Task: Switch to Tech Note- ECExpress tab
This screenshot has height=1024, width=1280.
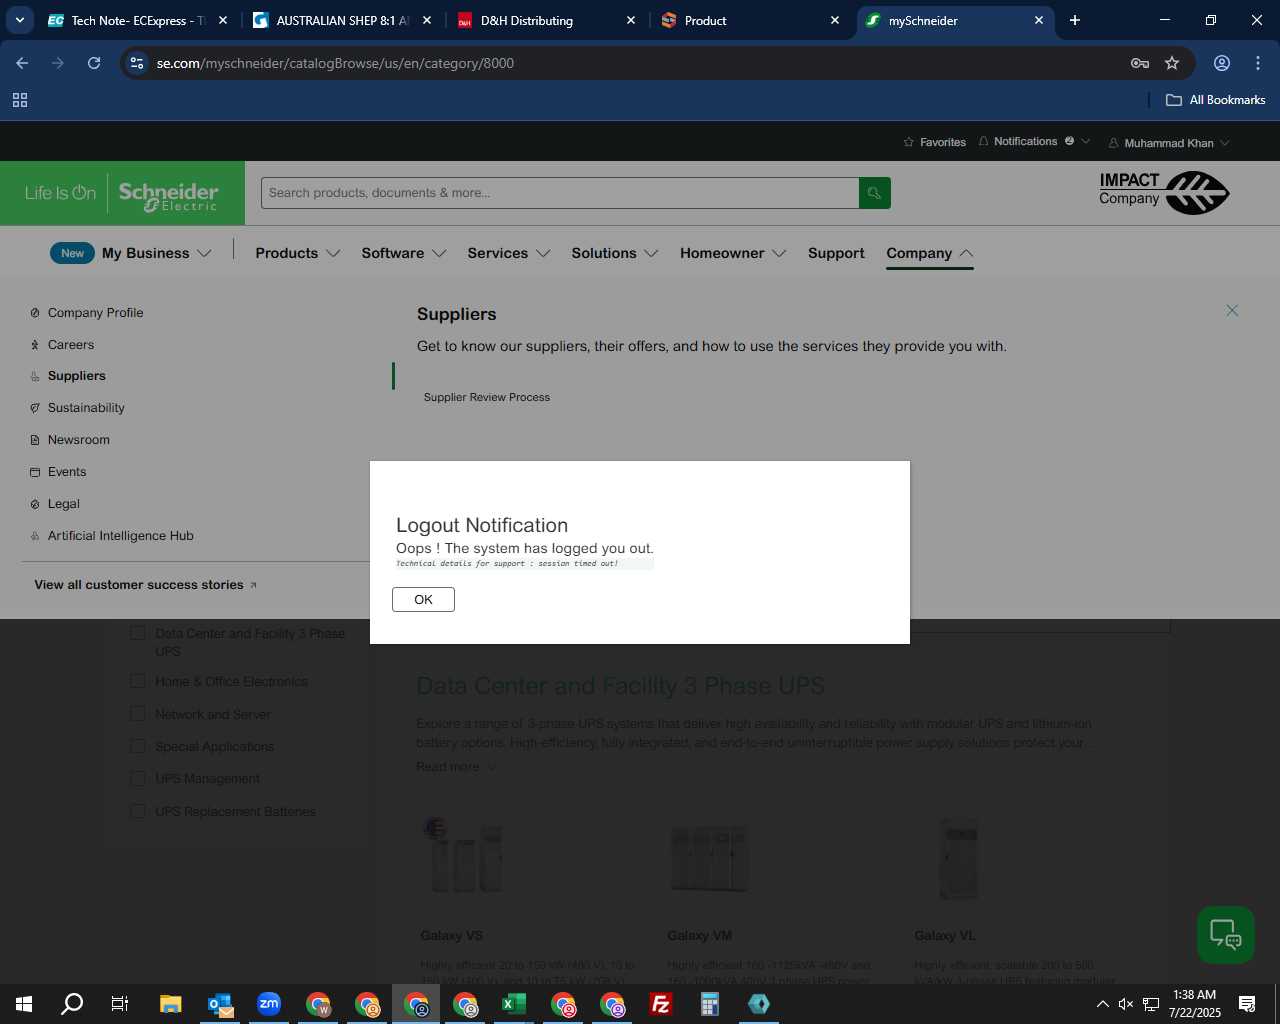Action: [x=138, y=20]
